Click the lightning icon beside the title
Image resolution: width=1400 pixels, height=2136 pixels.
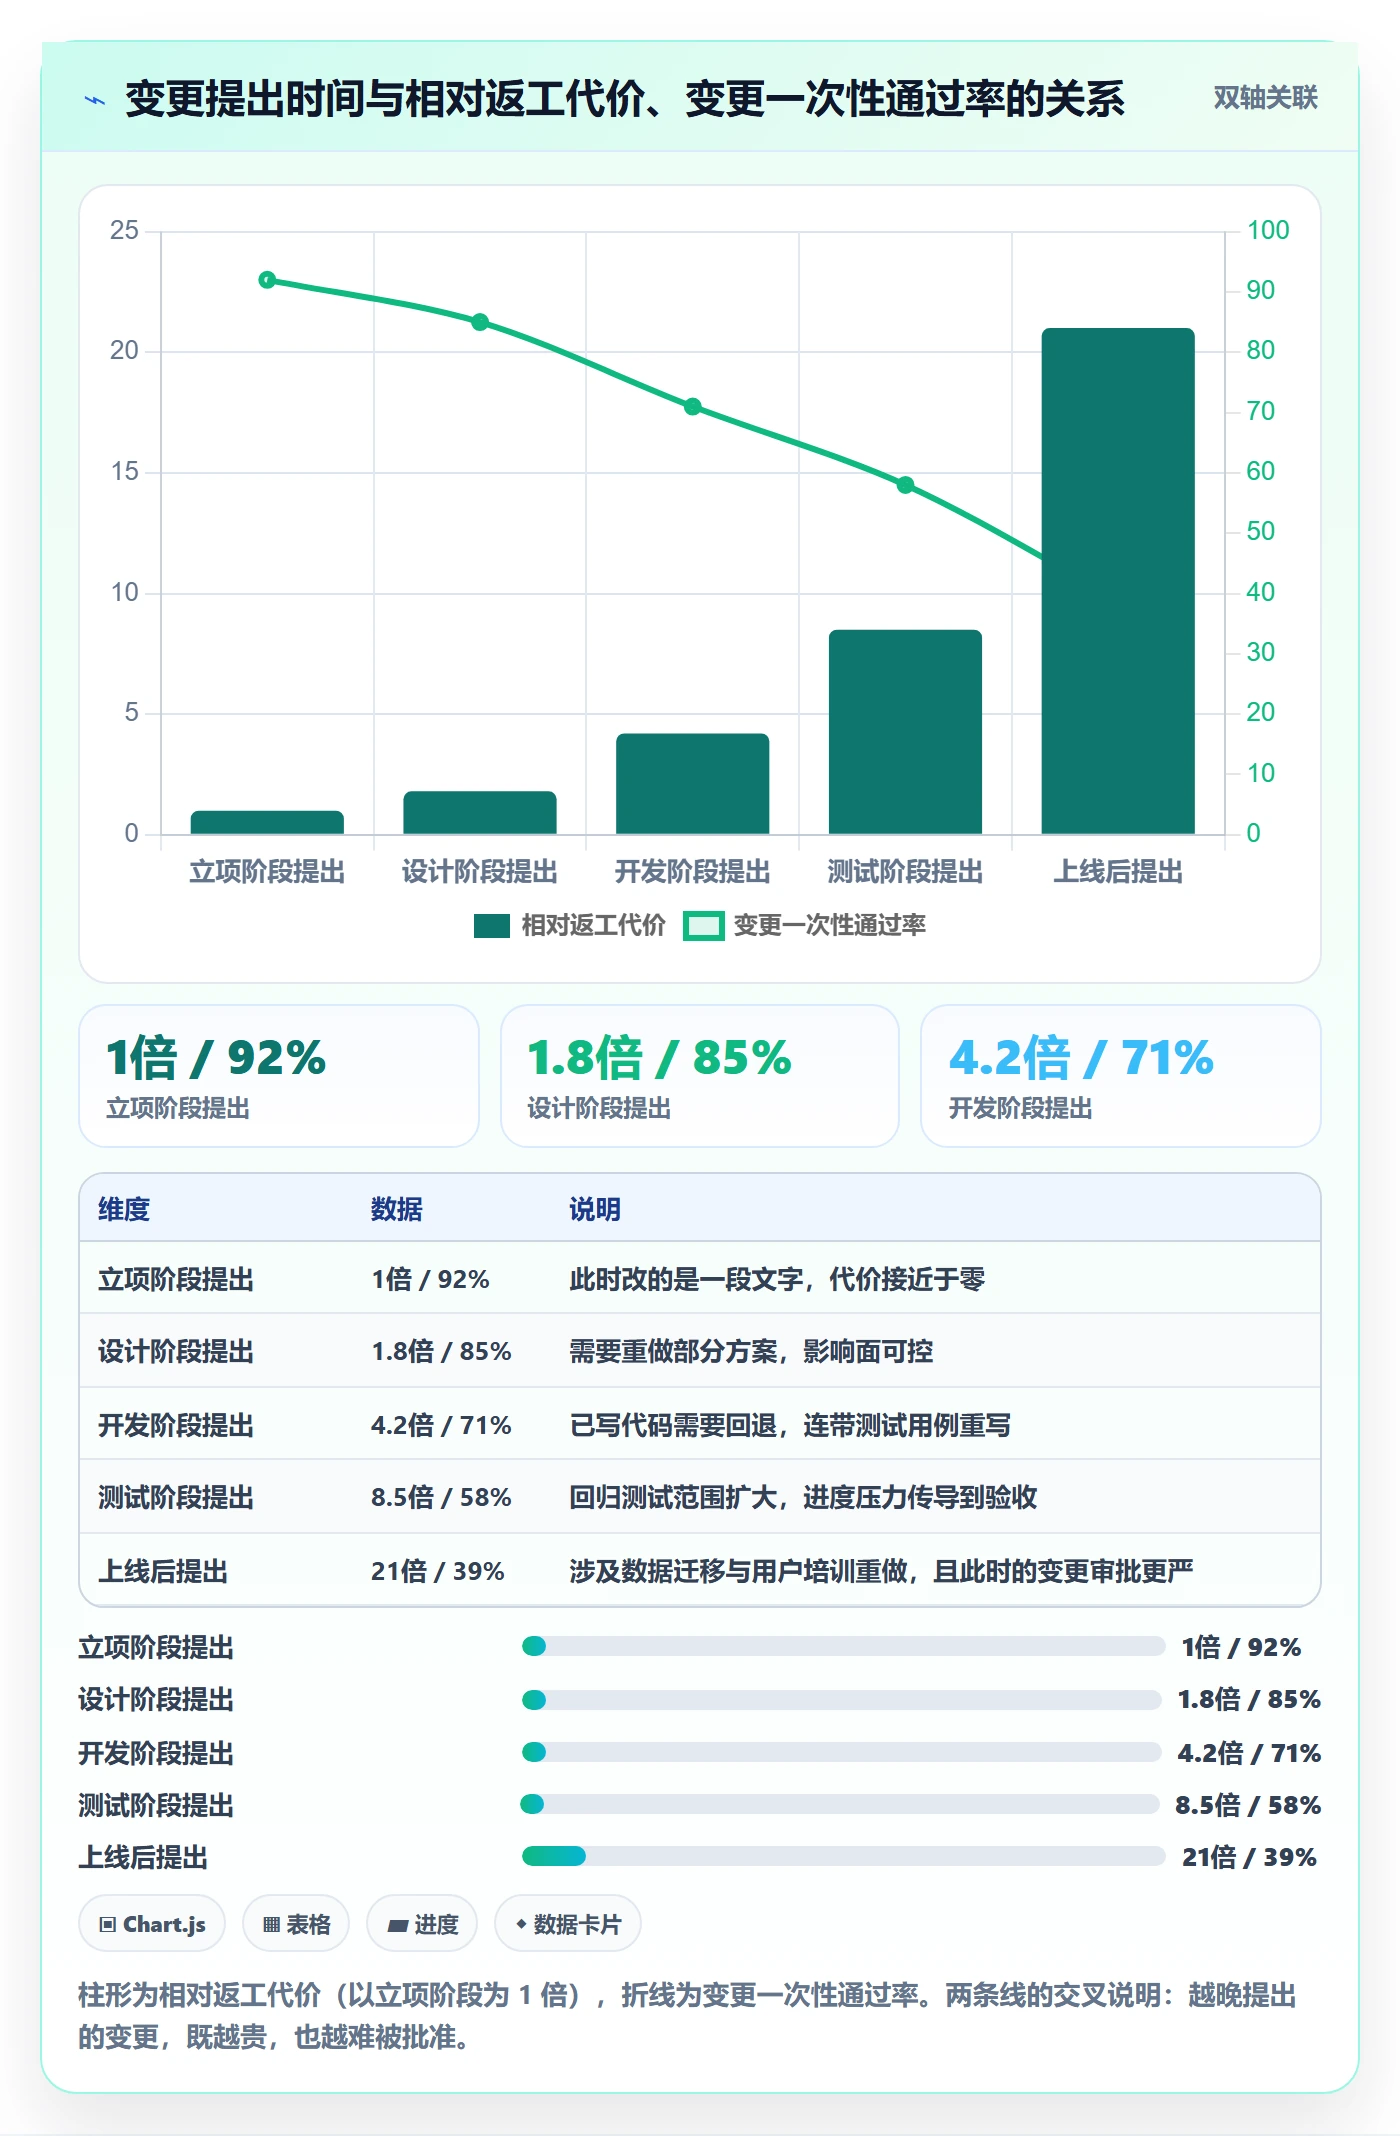coord(95,99)
